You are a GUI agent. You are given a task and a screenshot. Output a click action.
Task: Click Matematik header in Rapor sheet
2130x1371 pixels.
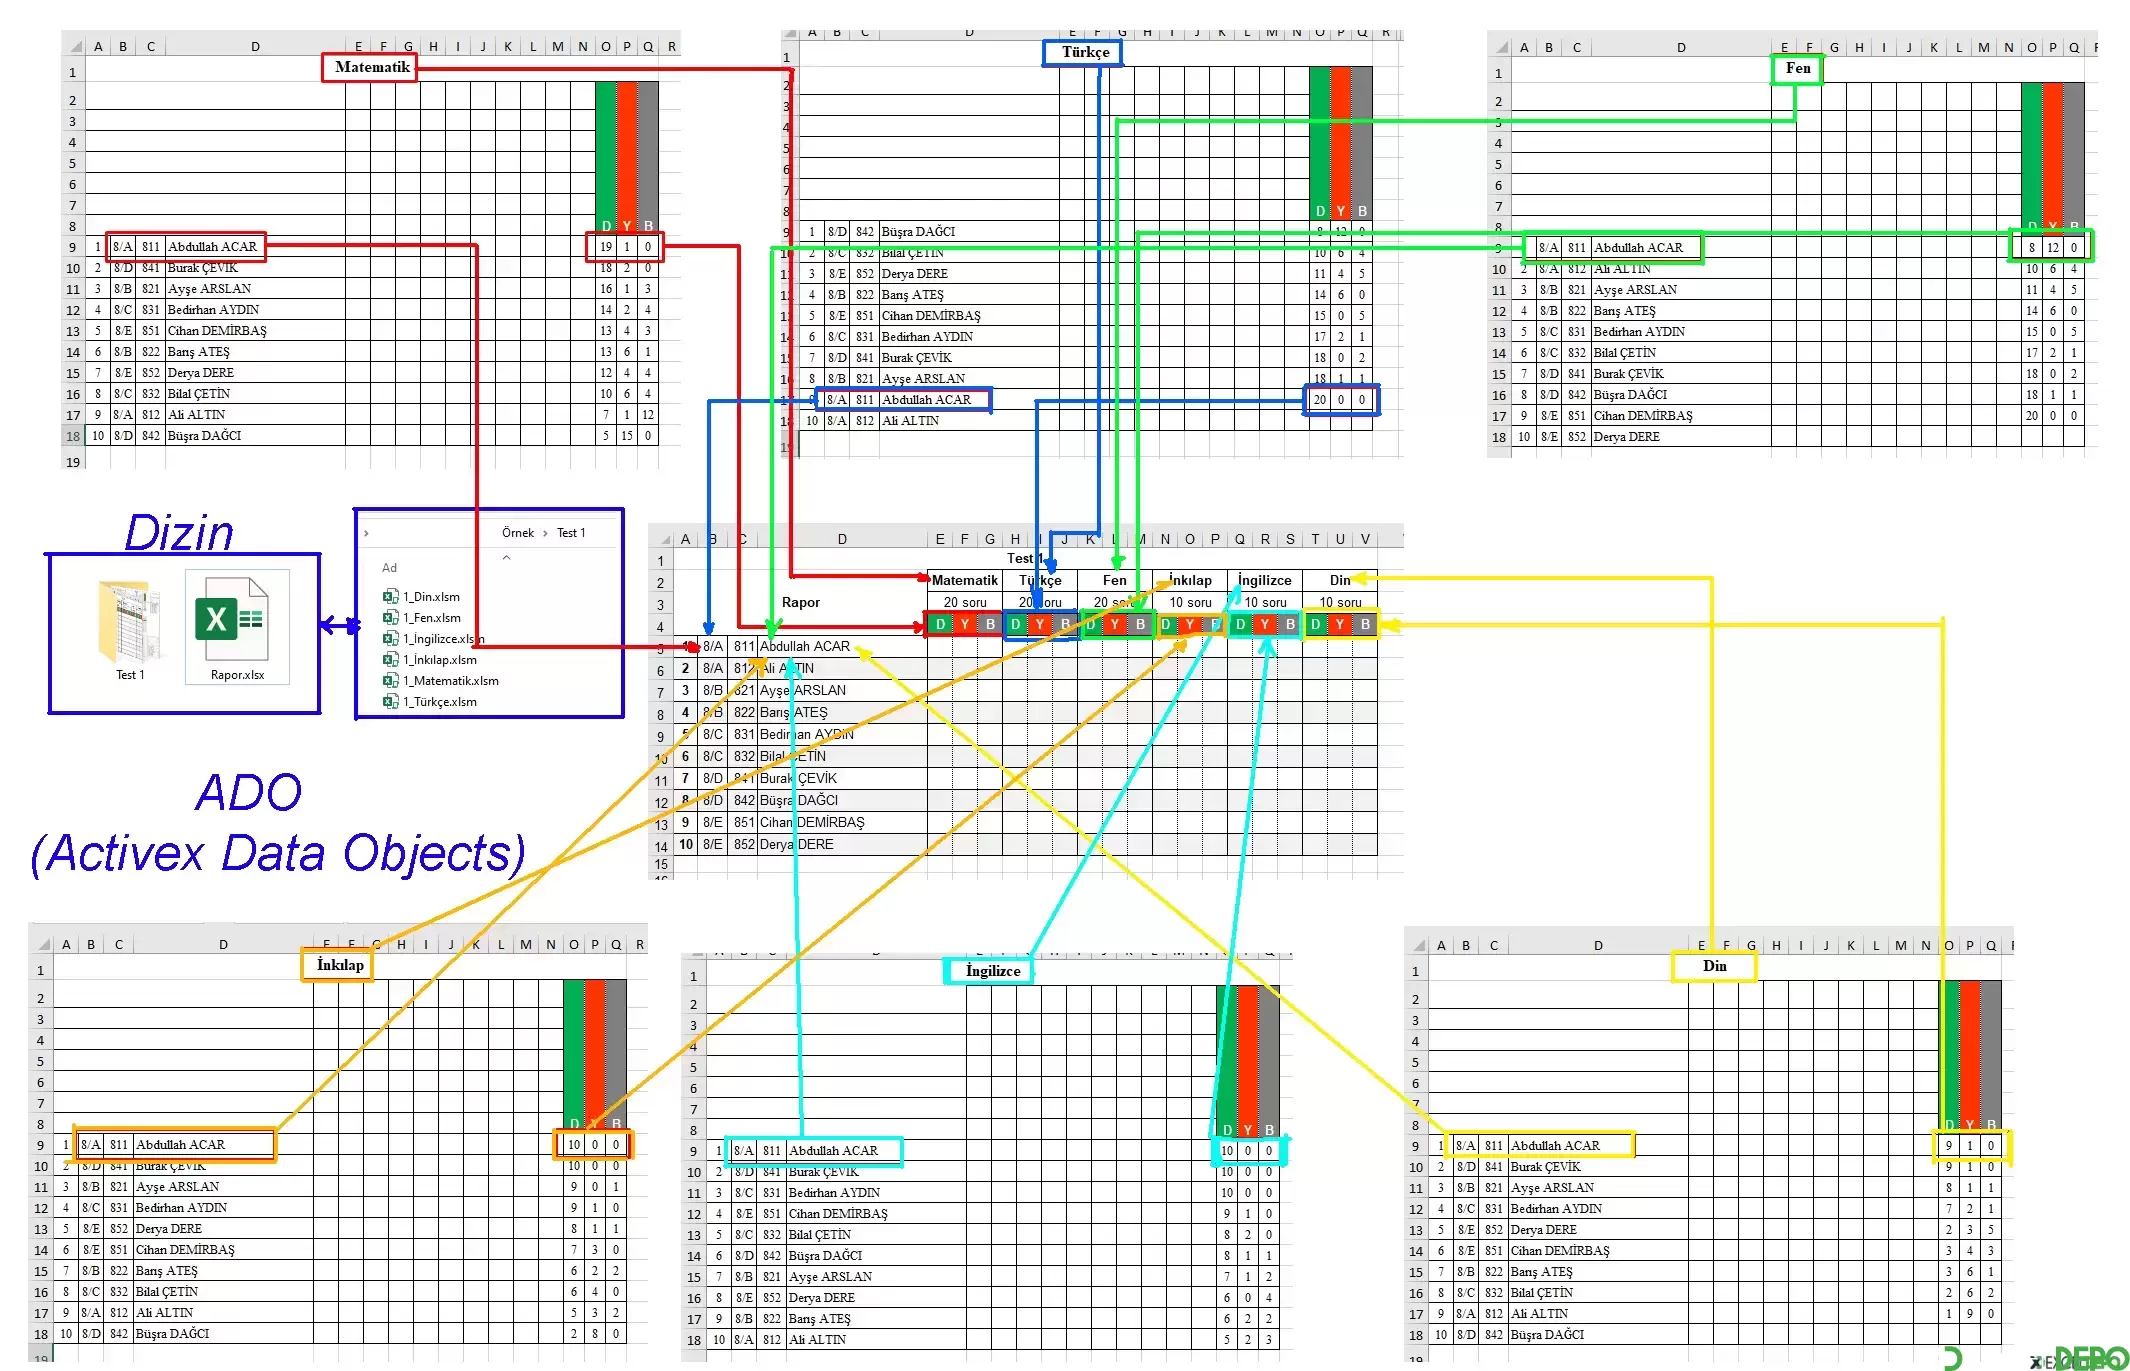tap(965, 580)
